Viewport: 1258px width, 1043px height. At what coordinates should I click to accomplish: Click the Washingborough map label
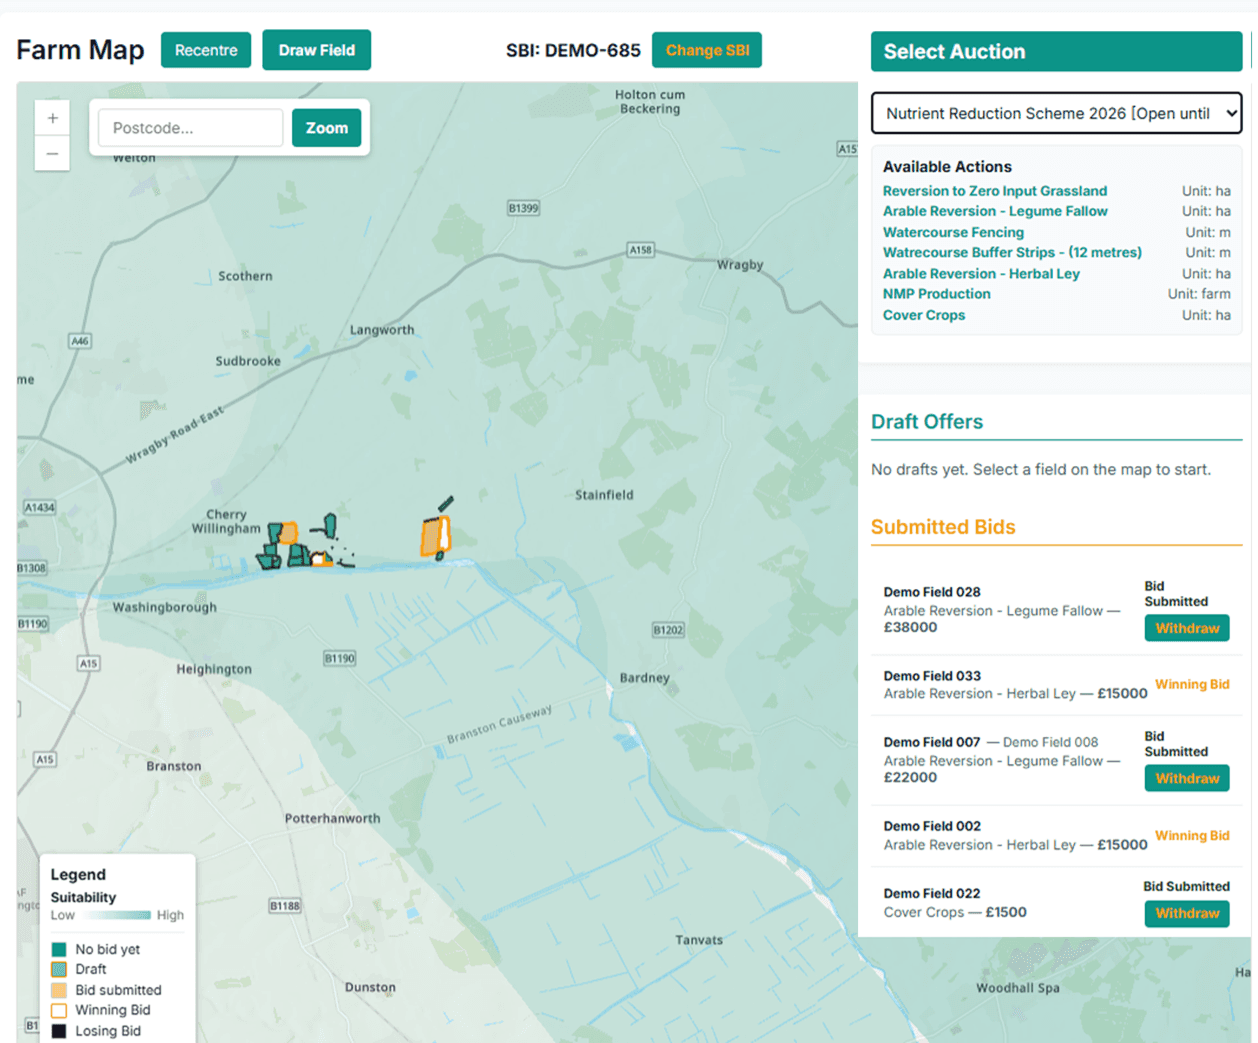[164, 607]
